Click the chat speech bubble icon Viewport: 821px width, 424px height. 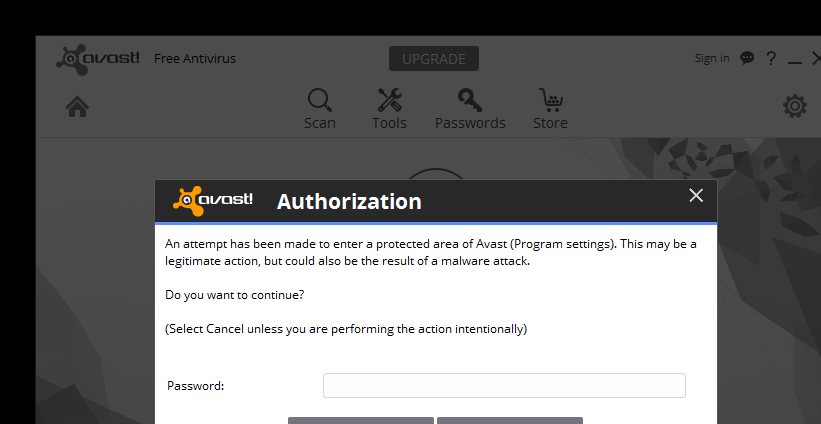pyautogui.click(x=747, y=58)
